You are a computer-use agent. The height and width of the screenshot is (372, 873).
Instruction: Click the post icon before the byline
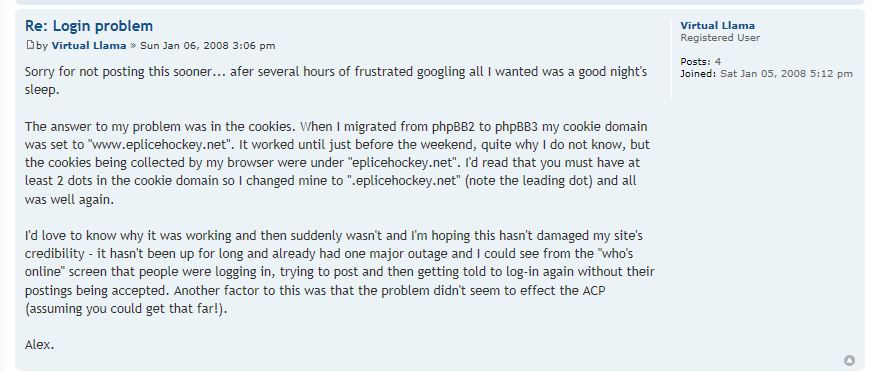coord(30,45)
